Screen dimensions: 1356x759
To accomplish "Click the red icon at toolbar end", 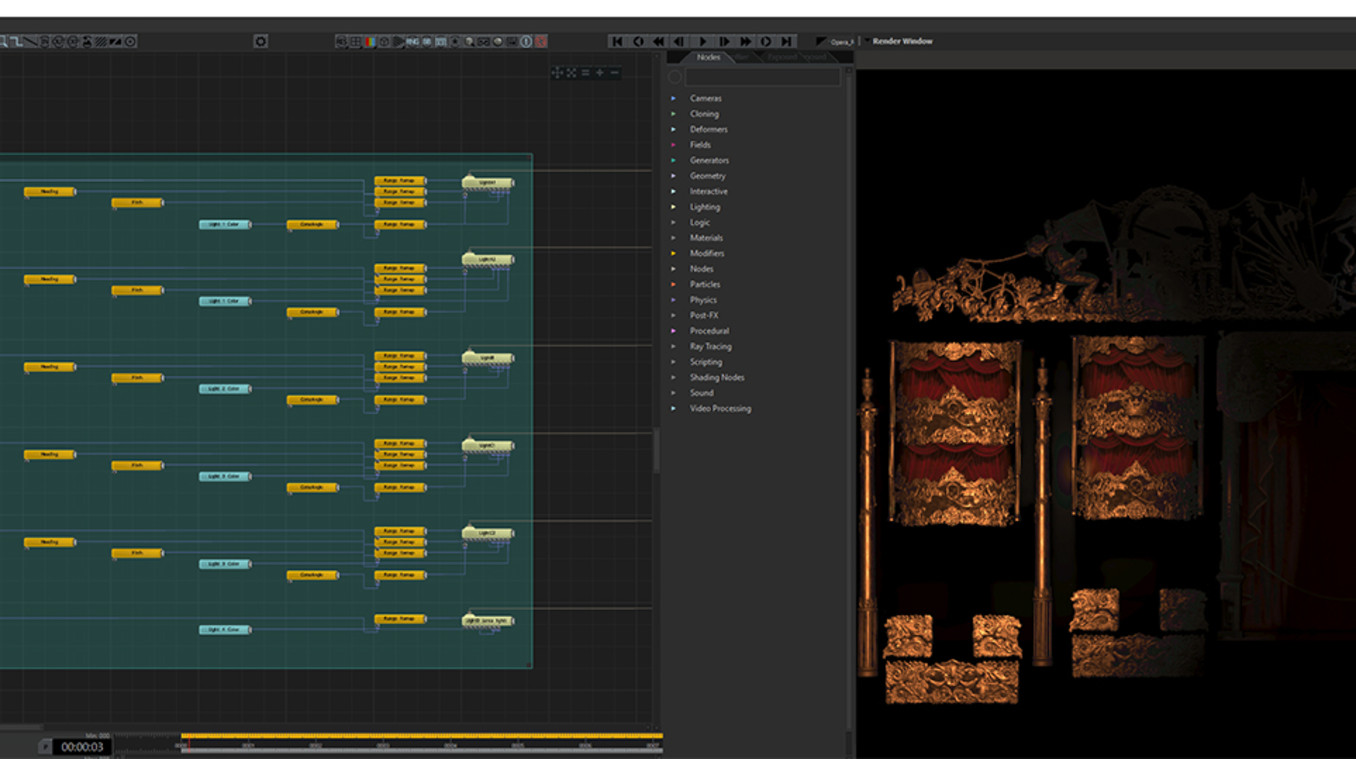I will tap(541, 42).
